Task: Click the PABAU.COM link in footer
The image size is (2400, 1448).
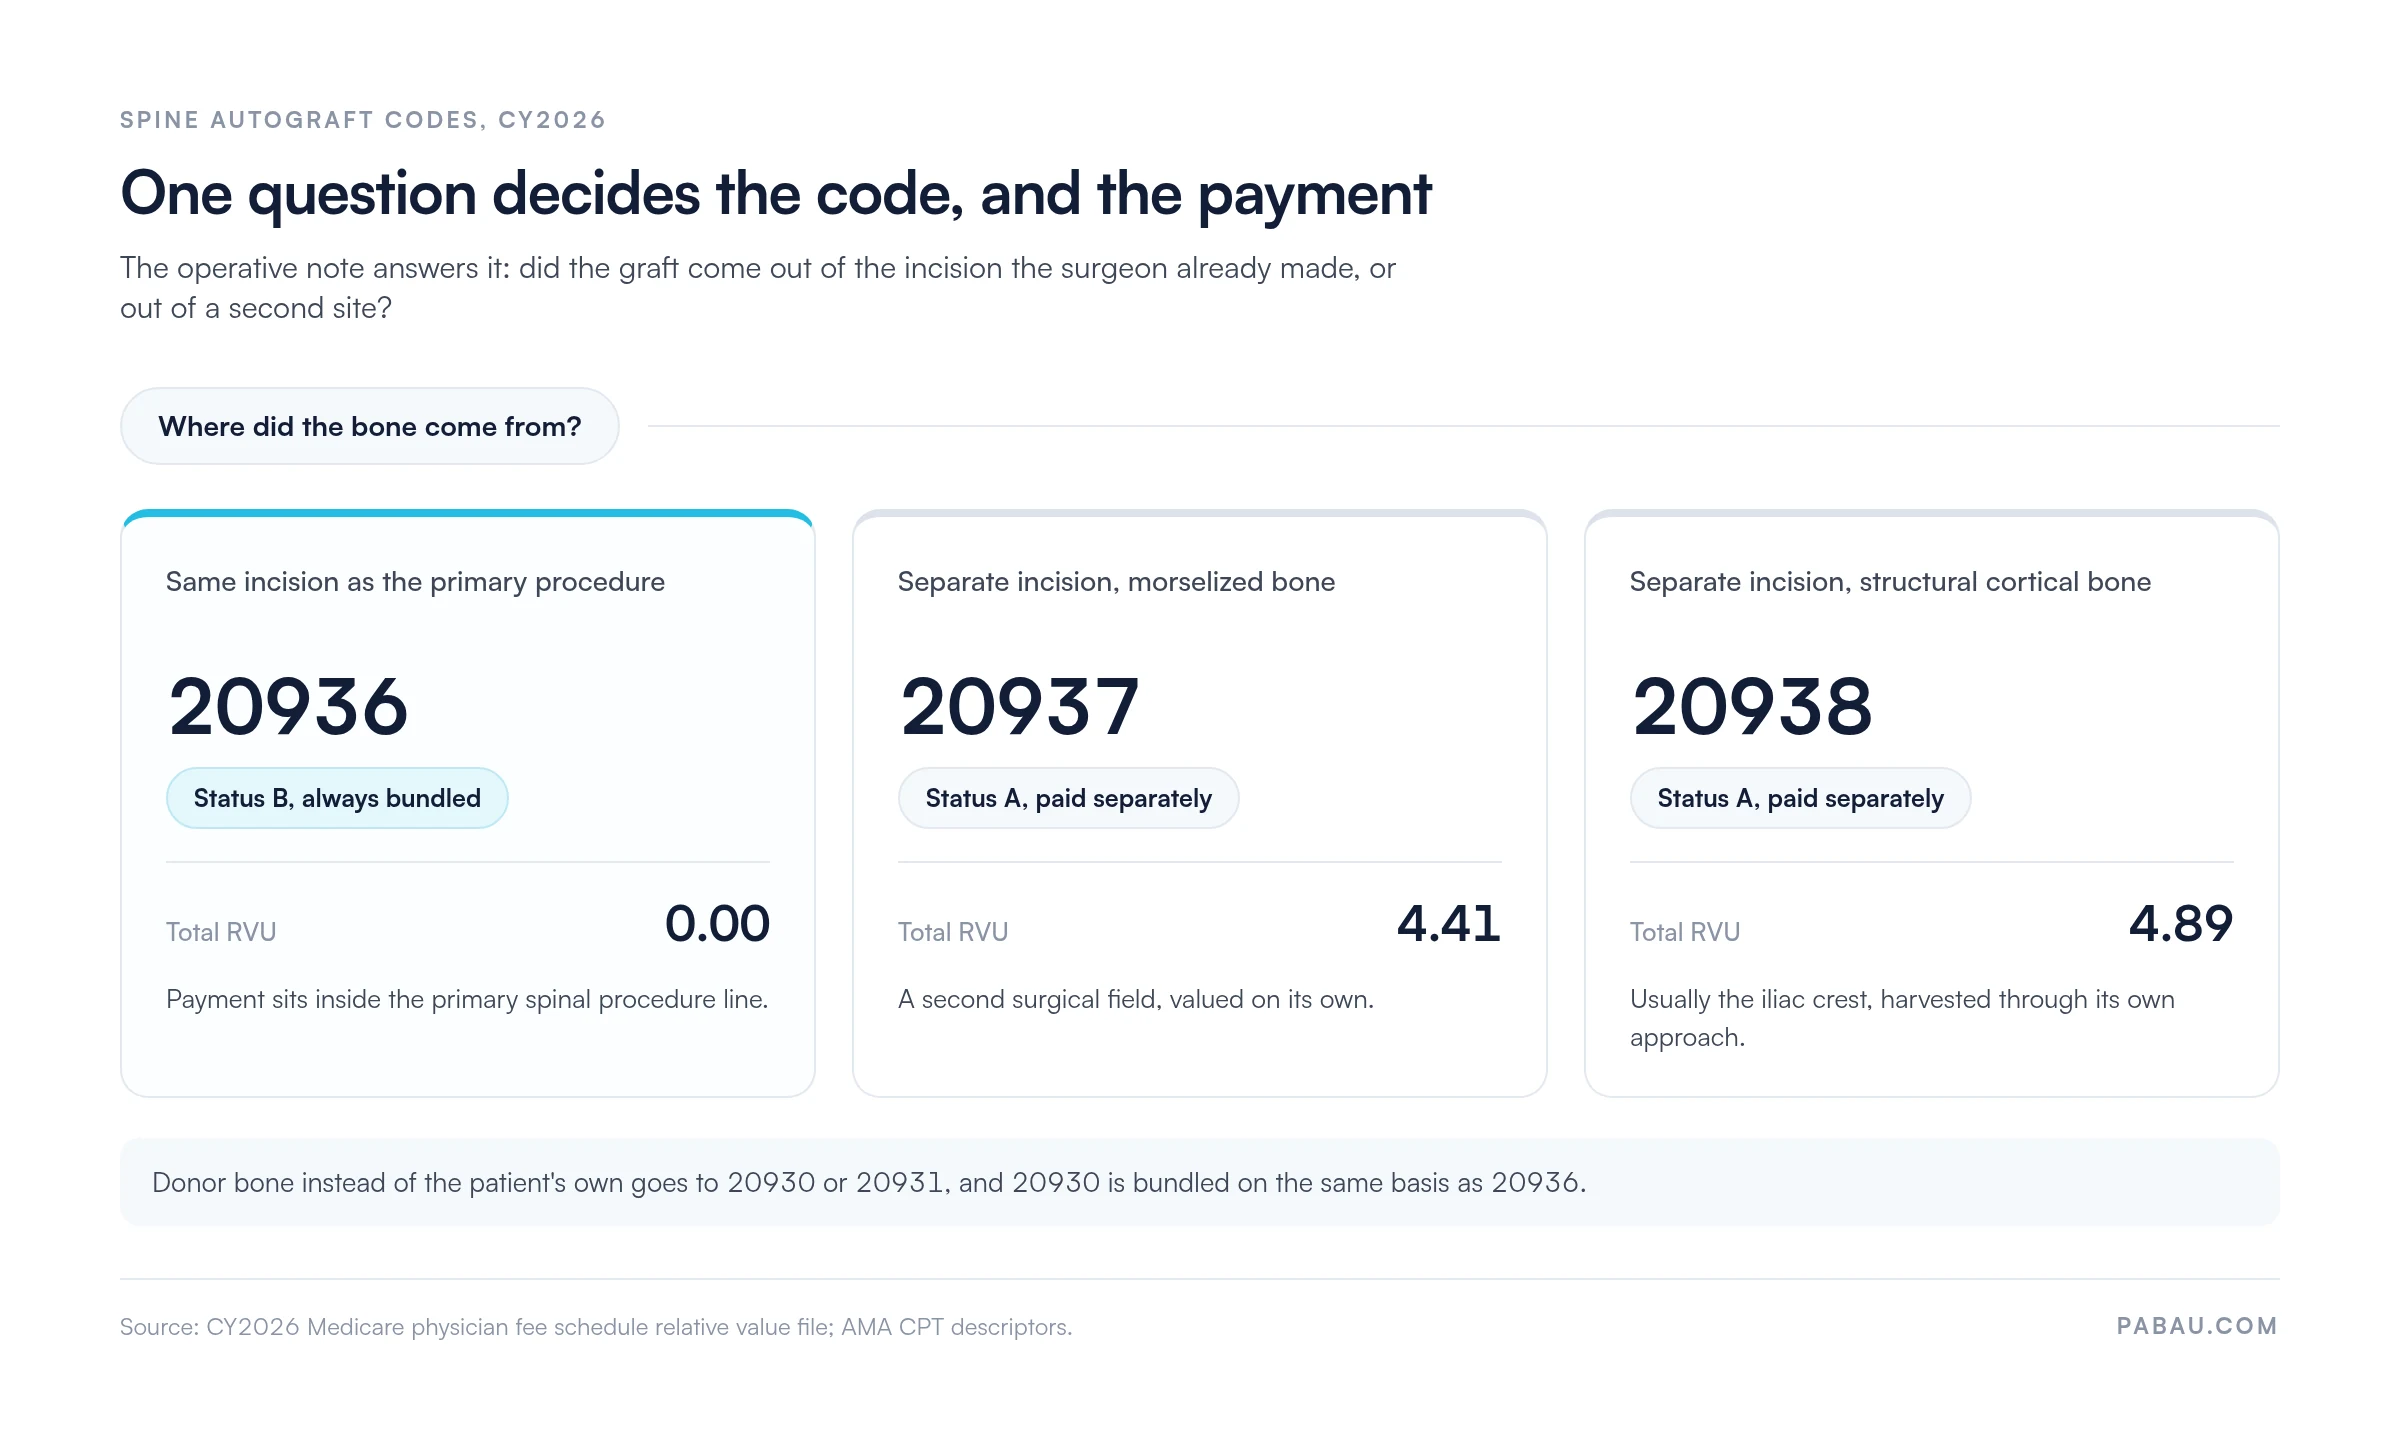Action: pyautogui.click(x=2197, y=1326)
